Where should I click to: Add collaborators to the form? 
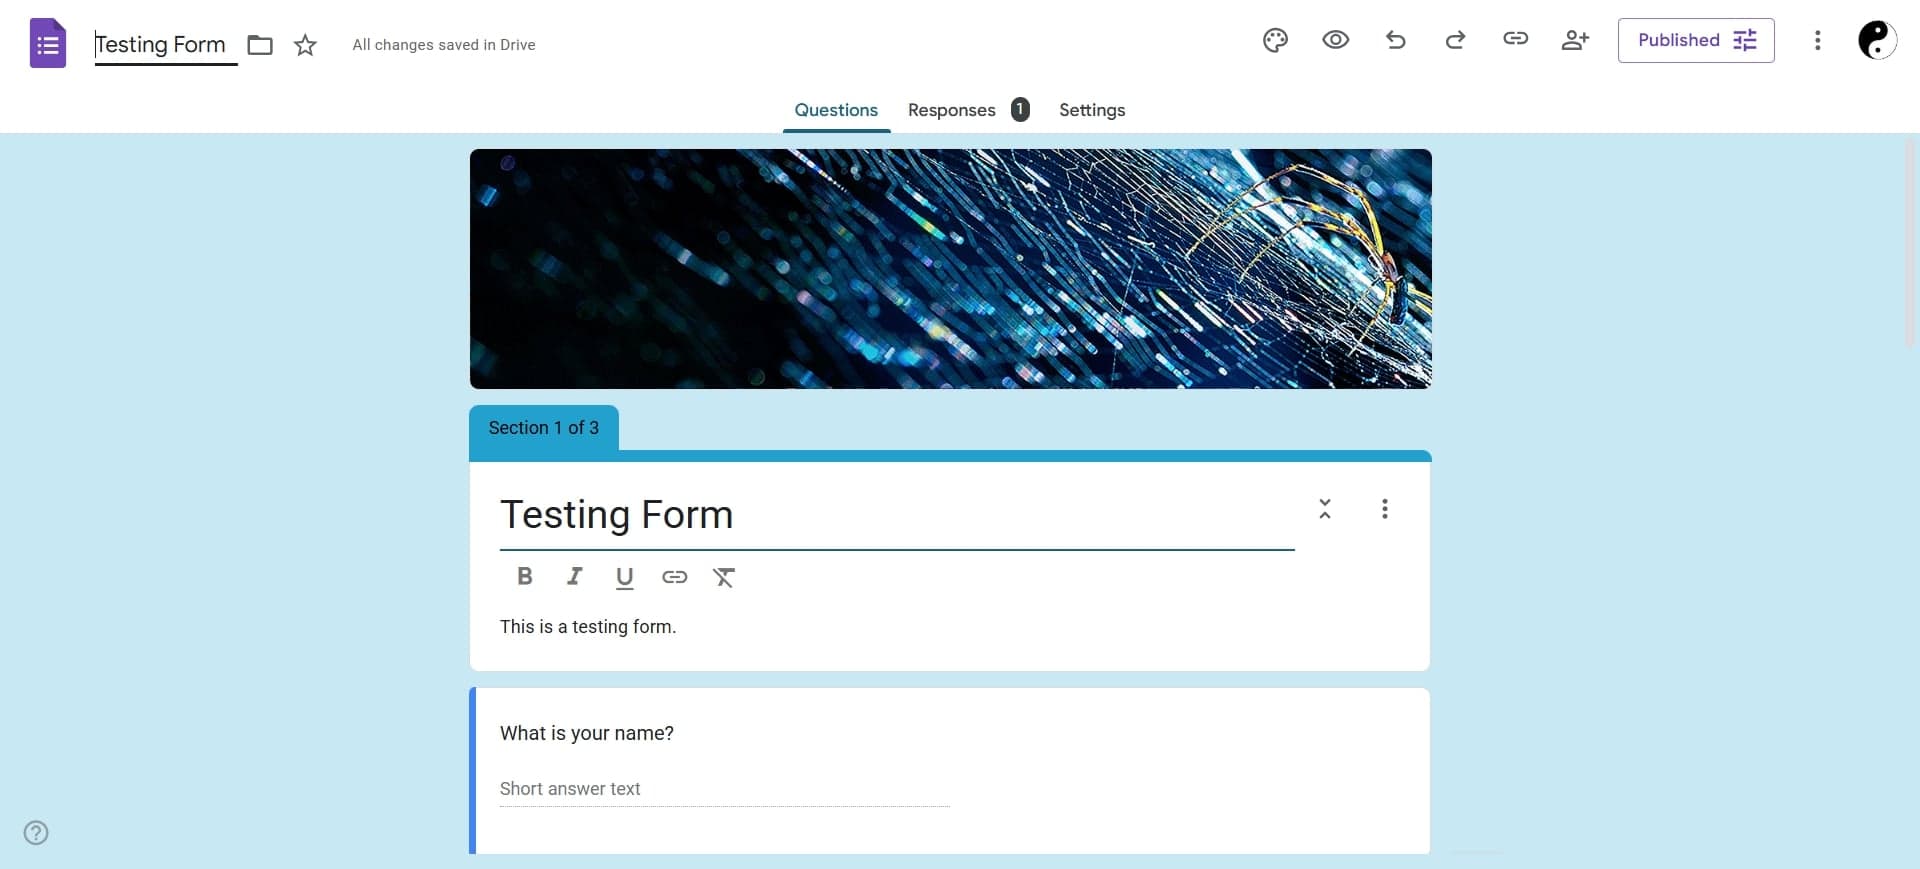[x=1575, y=40]
